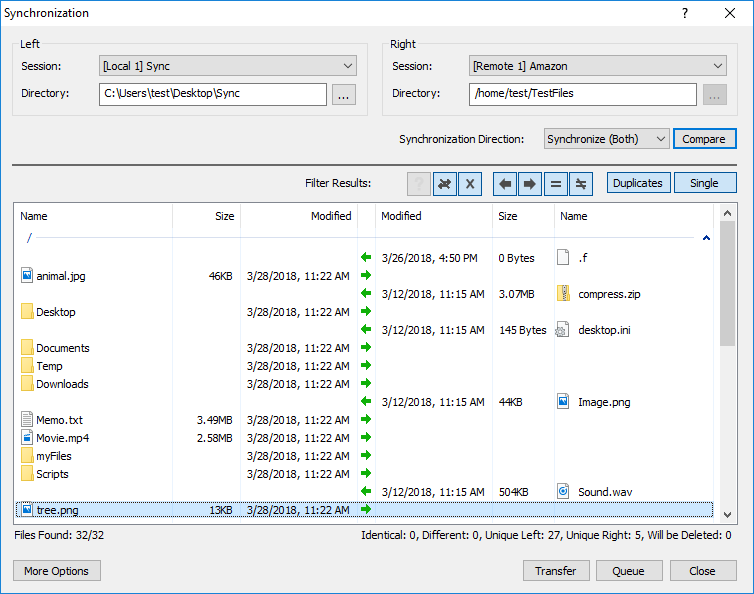Screen dimensions: 754x594
Task: Click the desktop.ini settings file icon
Action: [x=563, y=329]
